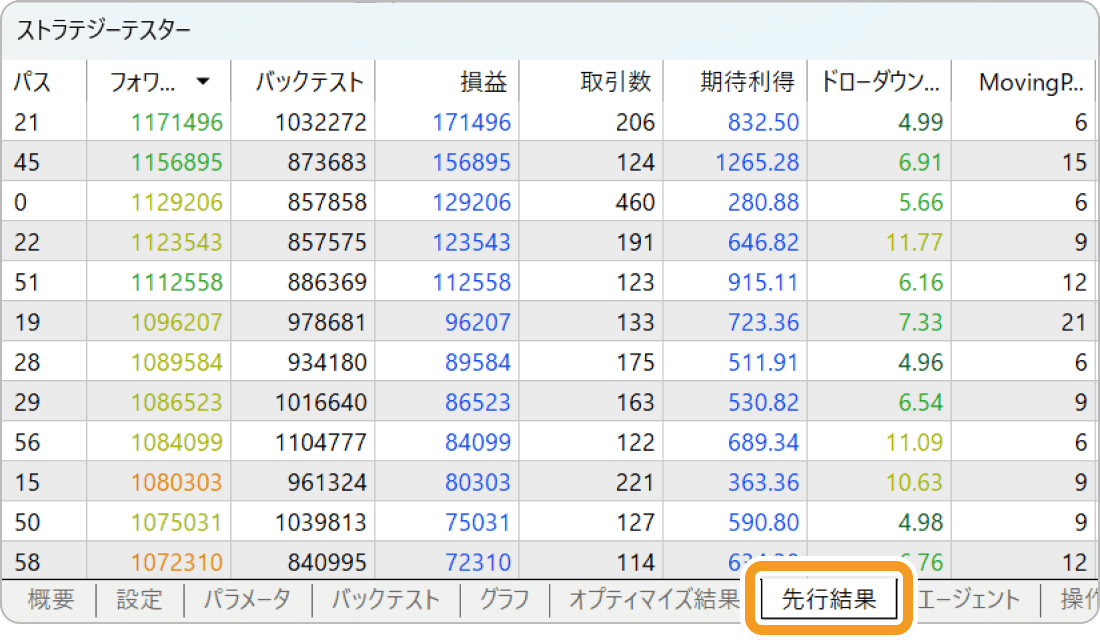Image resolution: width=1100 pixels, height=640 pixels.
Task: Switch to the 概要 tab
Action: 52,600
